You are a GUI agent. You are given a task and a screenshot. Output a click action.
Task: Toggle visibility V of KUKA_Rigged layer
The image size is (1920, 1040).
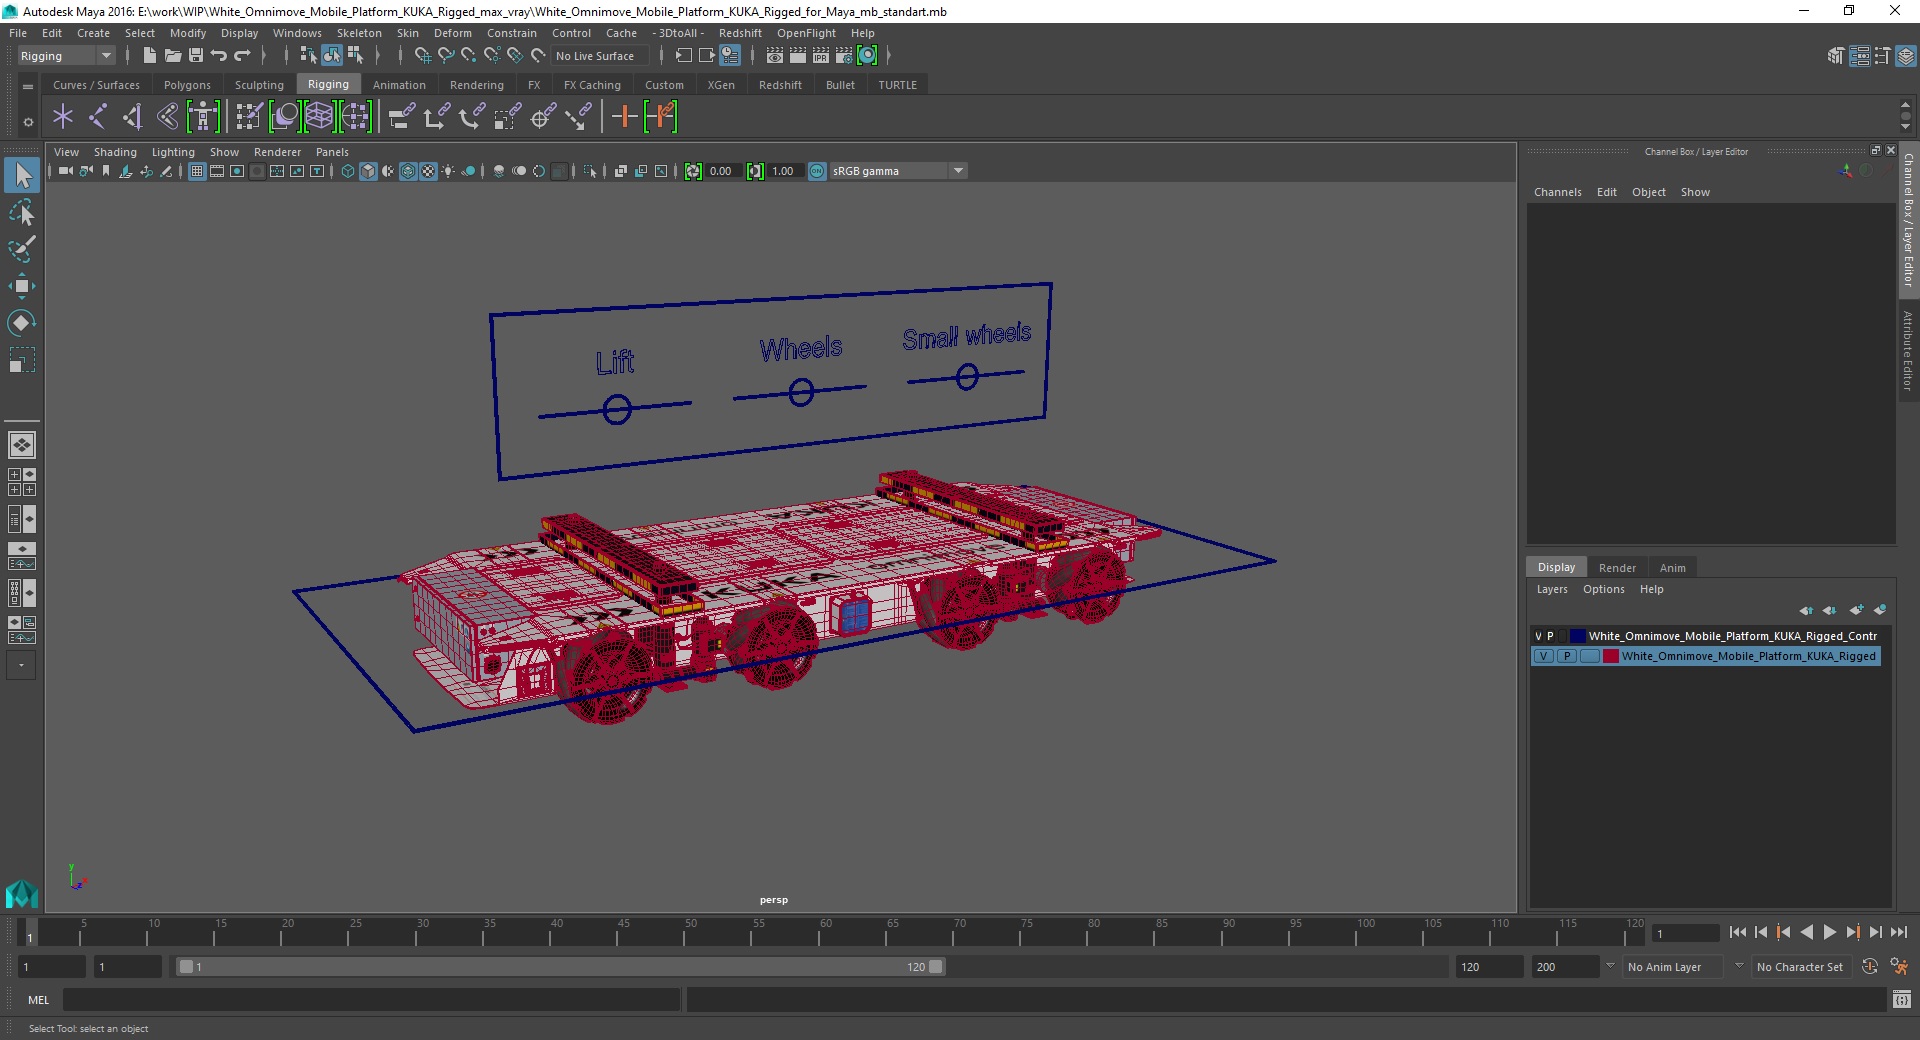1543,656
